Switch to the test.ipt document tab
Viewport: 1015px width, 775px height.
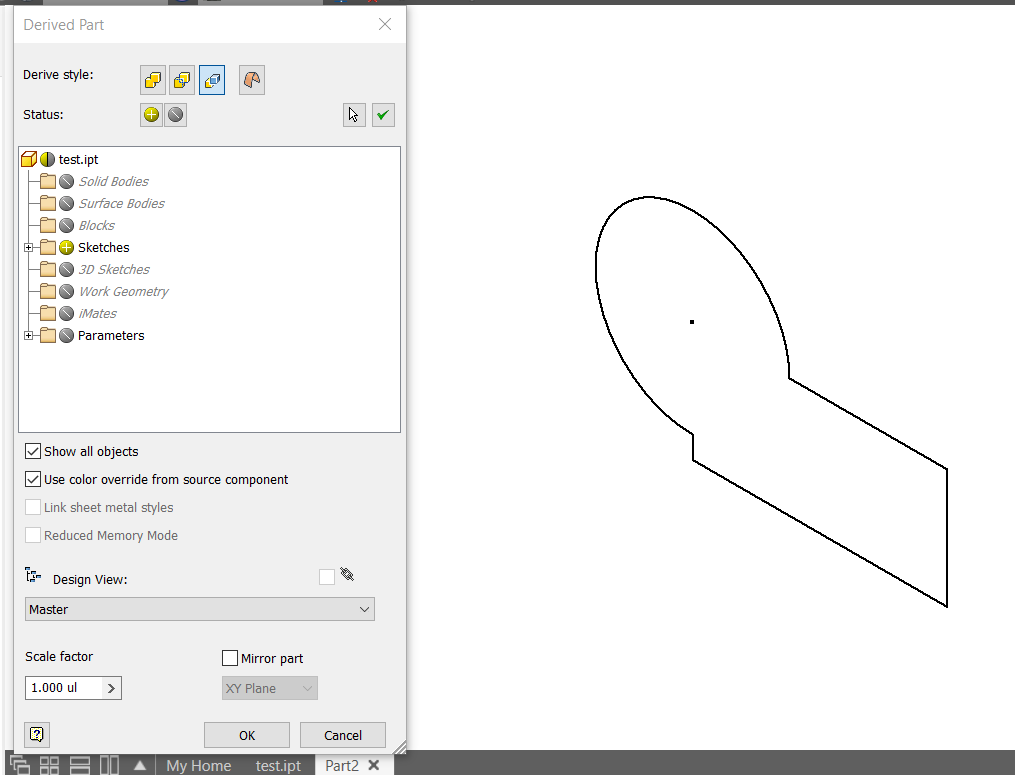(x=278, y=766)
